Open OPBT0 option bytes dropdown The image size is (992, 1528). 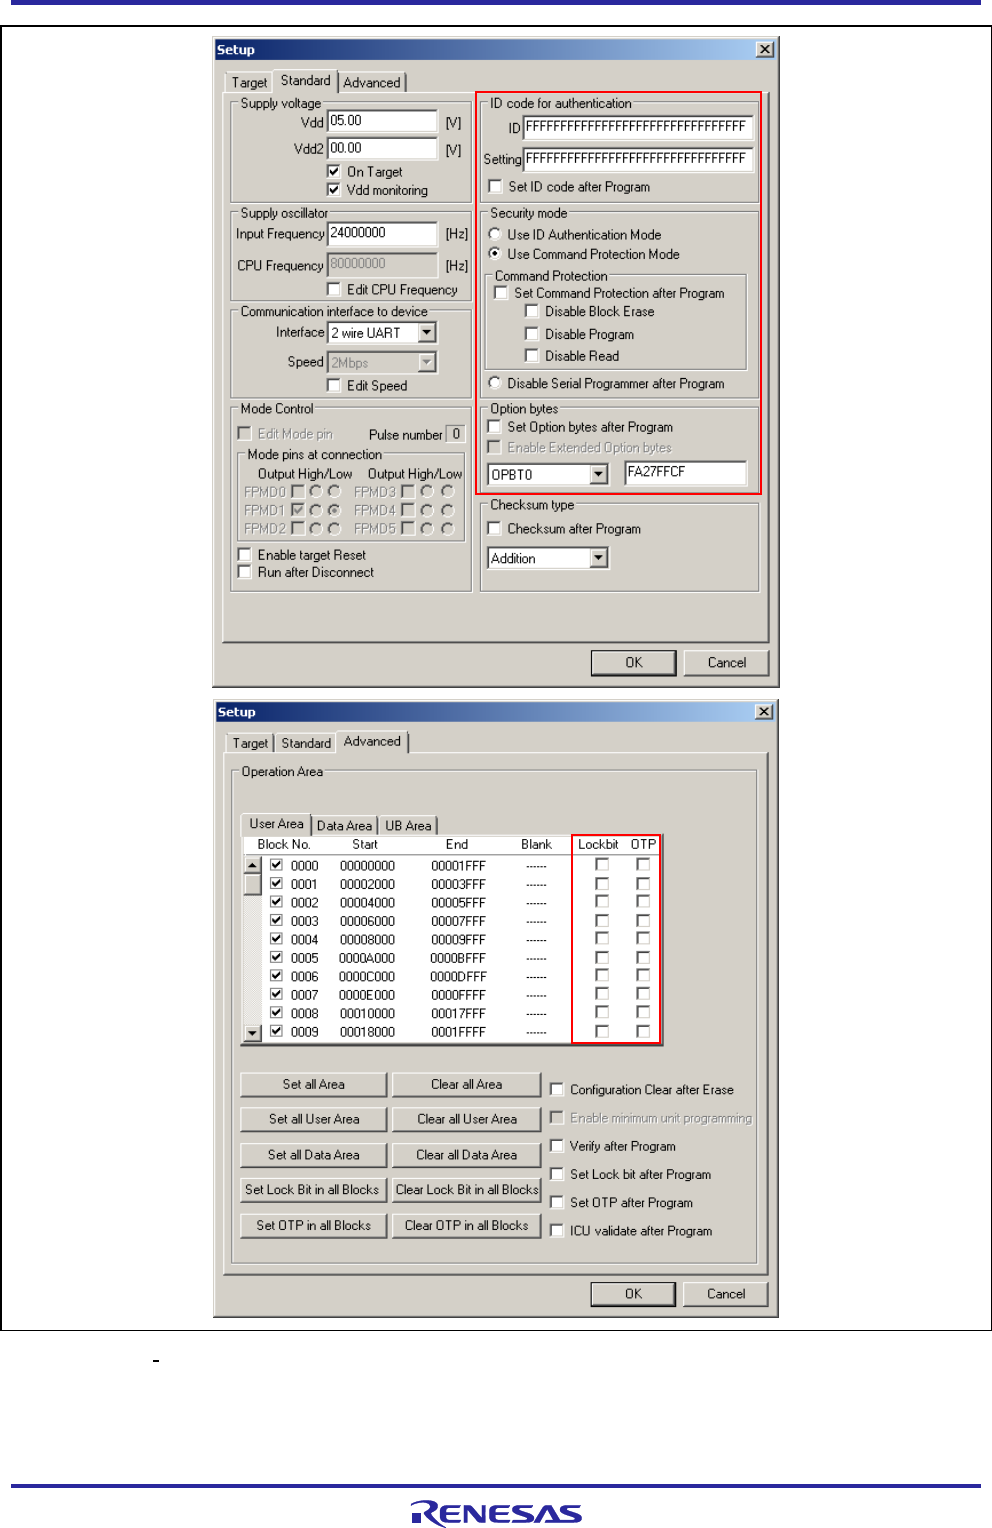pos(599,474)
